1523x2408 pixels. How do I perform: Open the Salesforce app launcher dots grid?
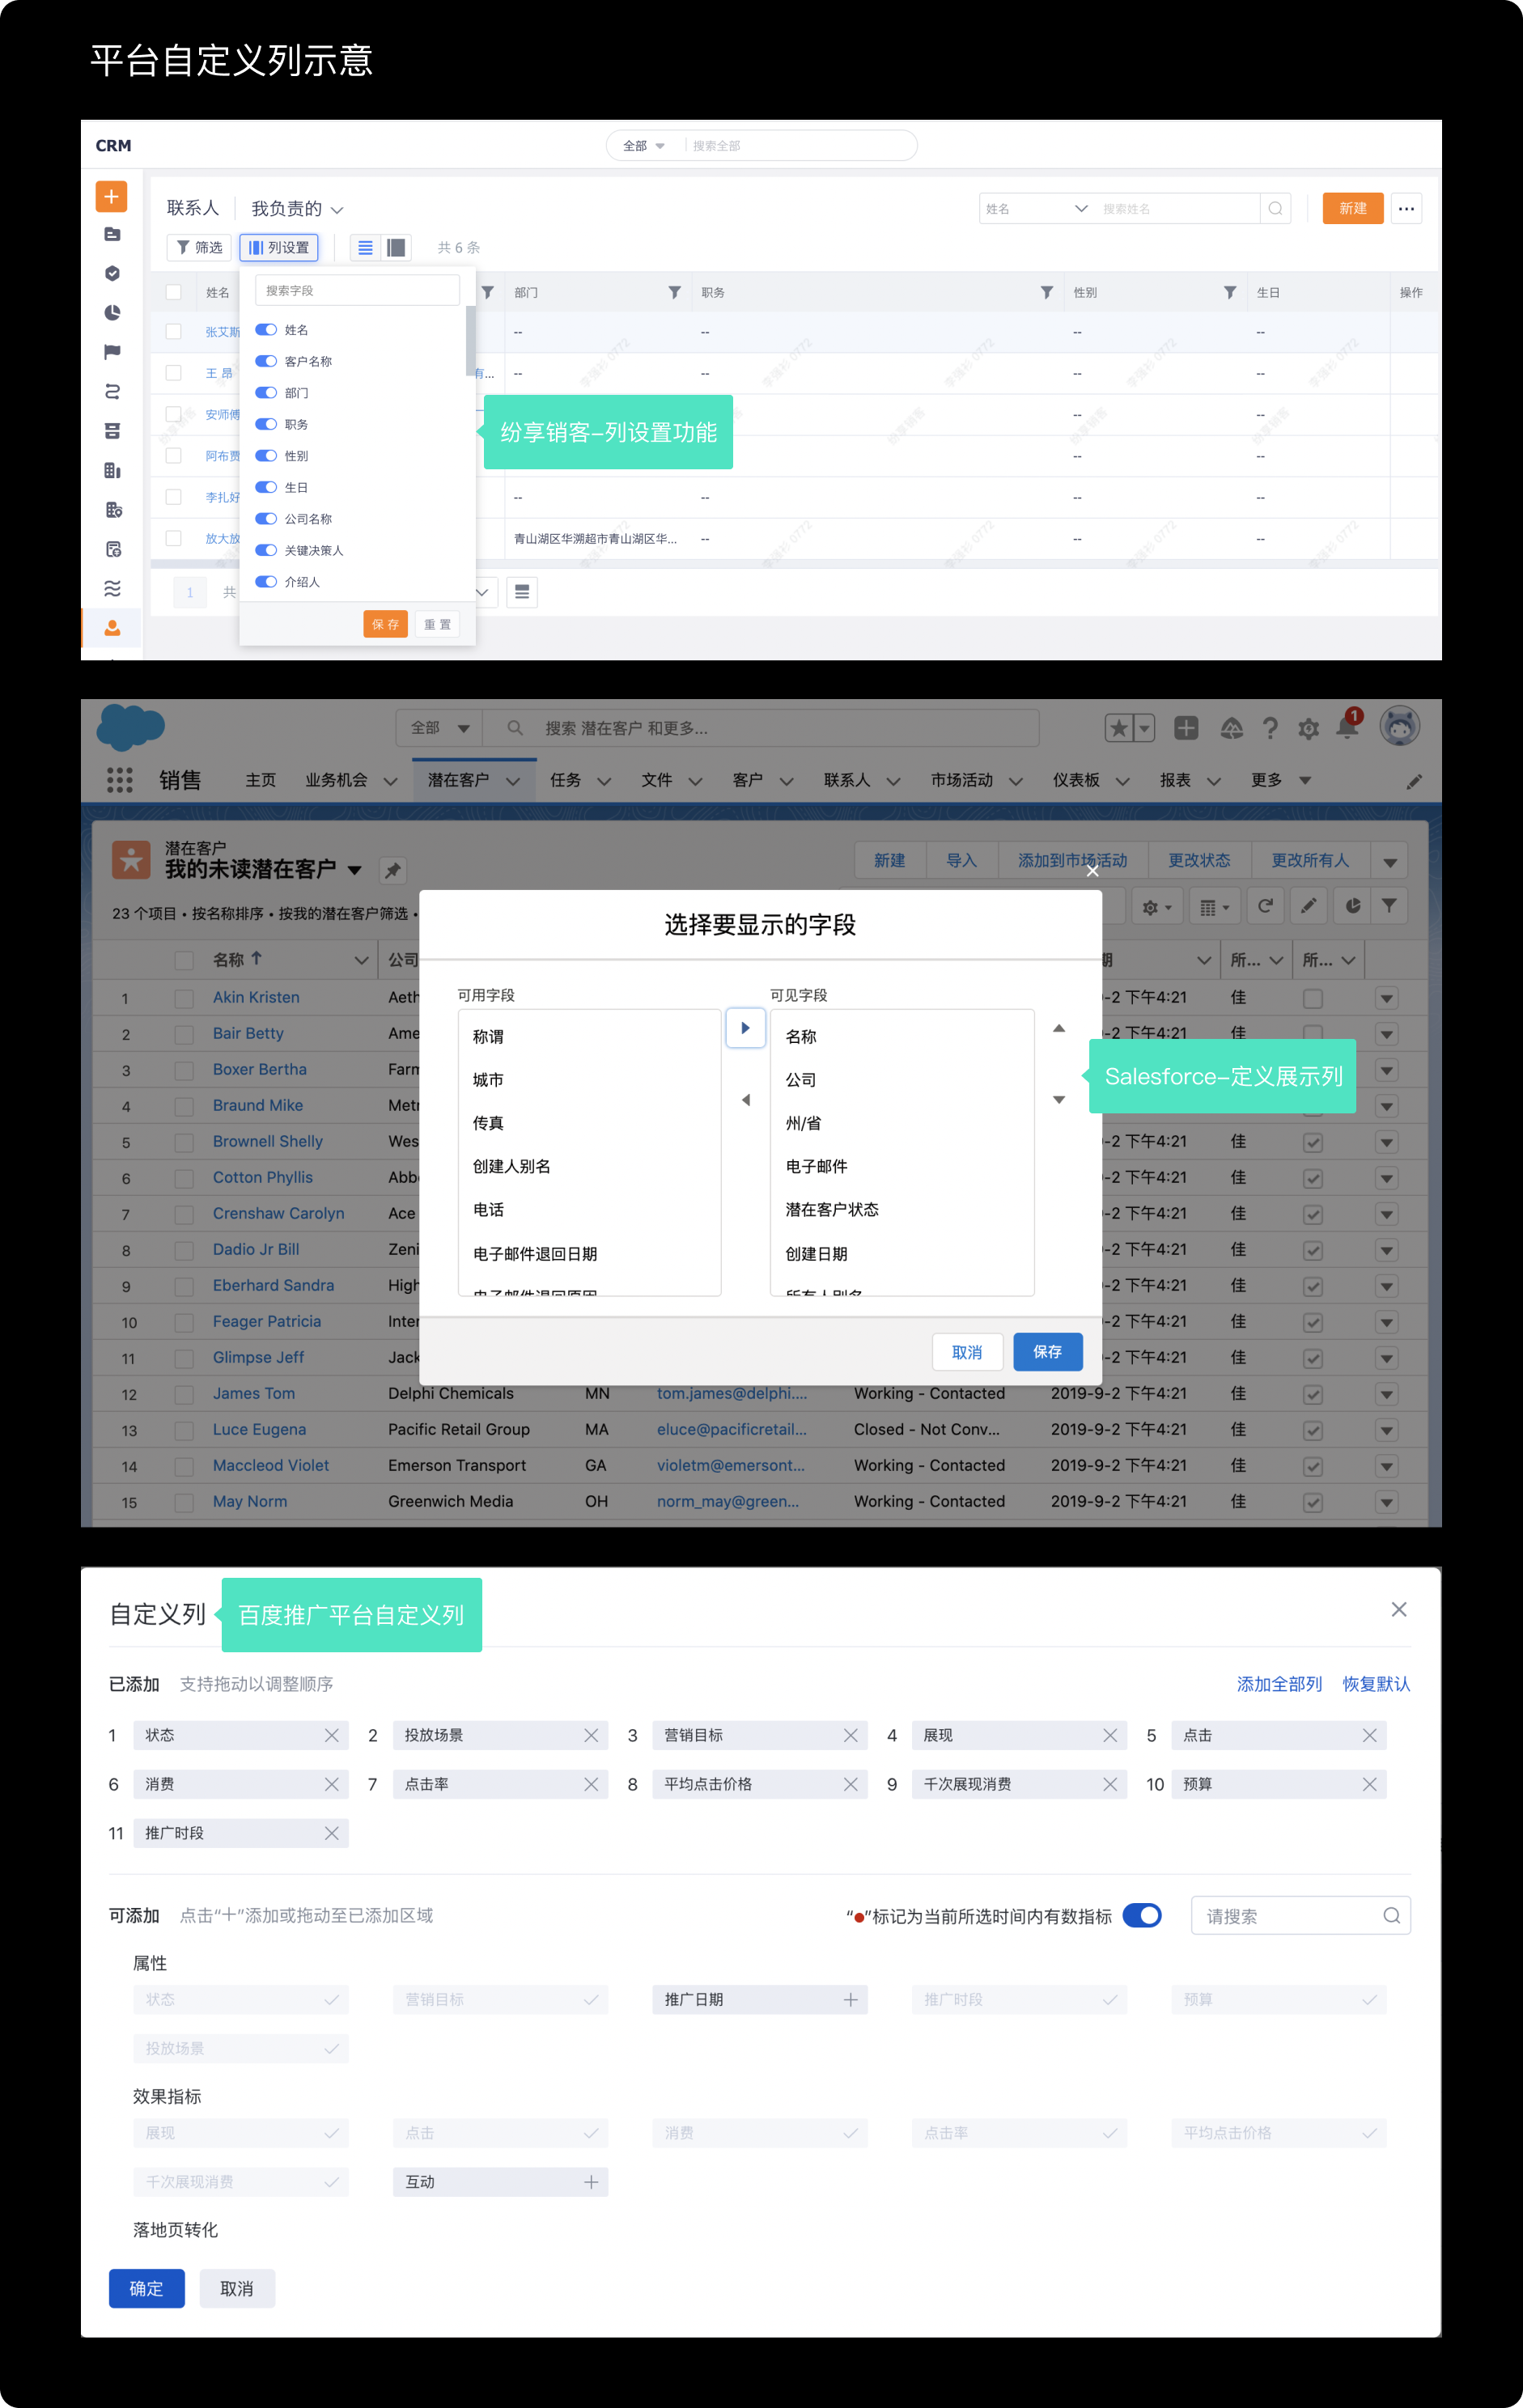point(120,780)
